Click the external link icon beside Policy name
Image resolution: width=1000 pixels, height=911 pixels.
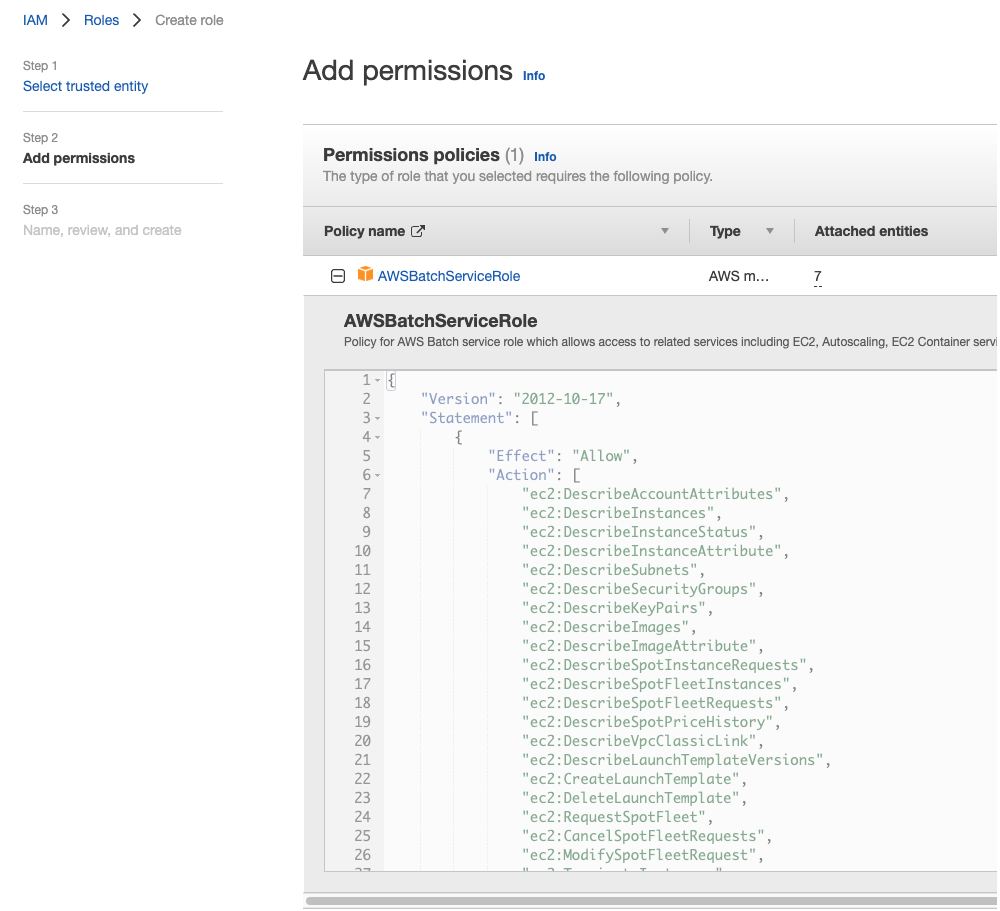click(x=418, y=232)
